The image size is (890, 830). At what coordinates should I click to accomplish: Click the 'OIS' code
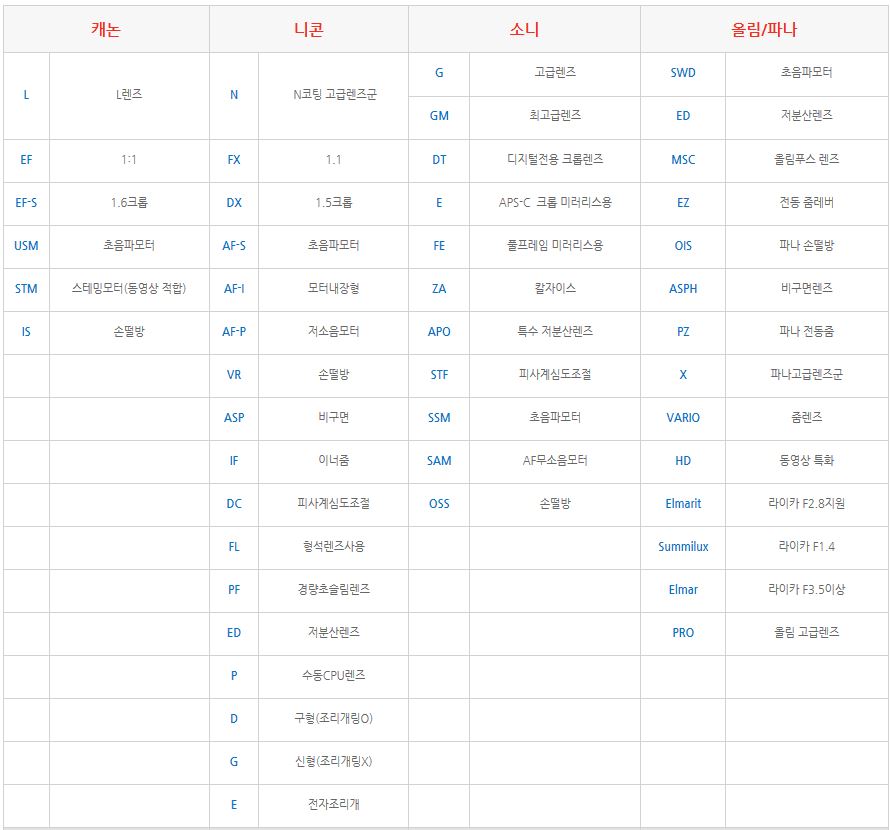tap(683, 246)
